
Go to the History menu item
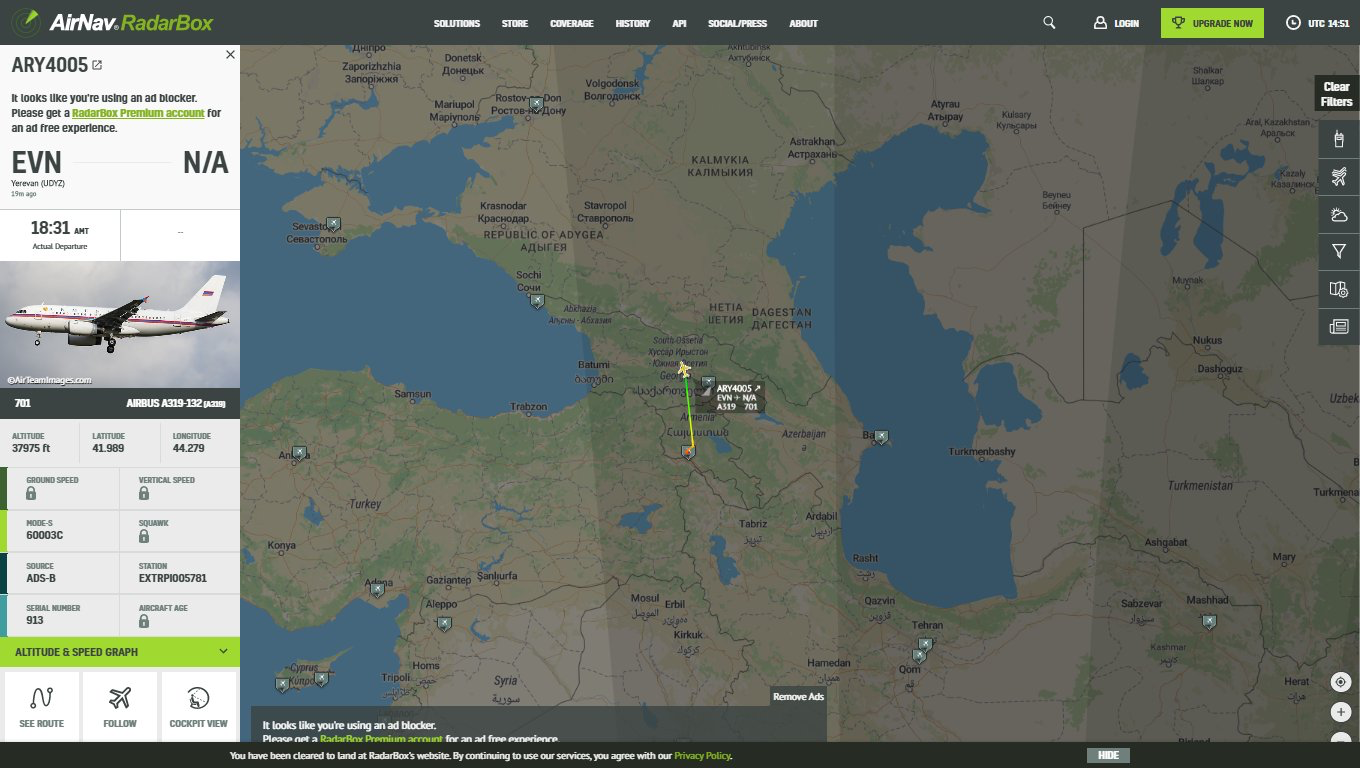click(632, 23)
